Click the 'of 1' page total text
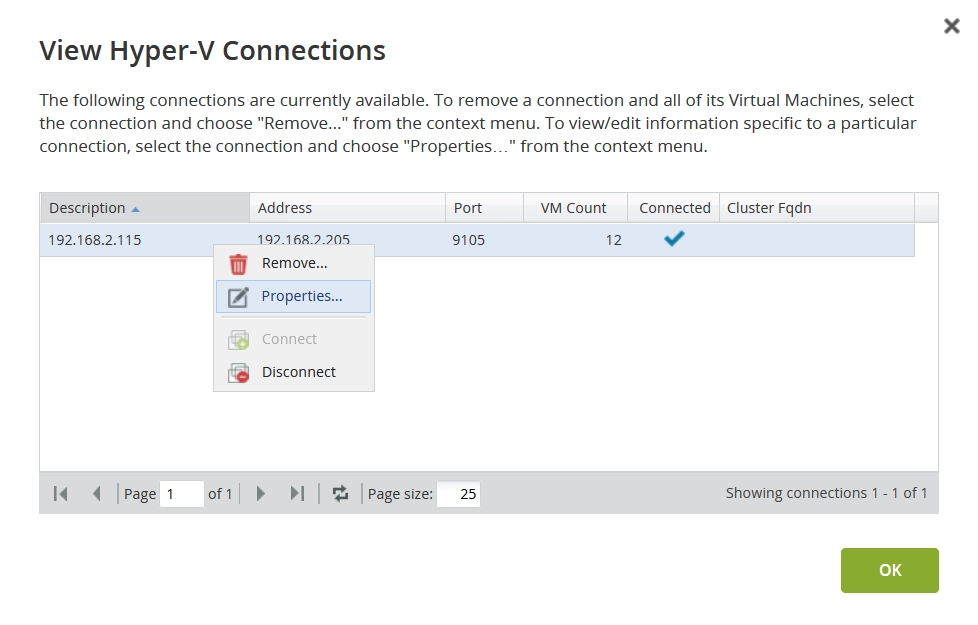The image size is (978, 625). coord(220,494)
